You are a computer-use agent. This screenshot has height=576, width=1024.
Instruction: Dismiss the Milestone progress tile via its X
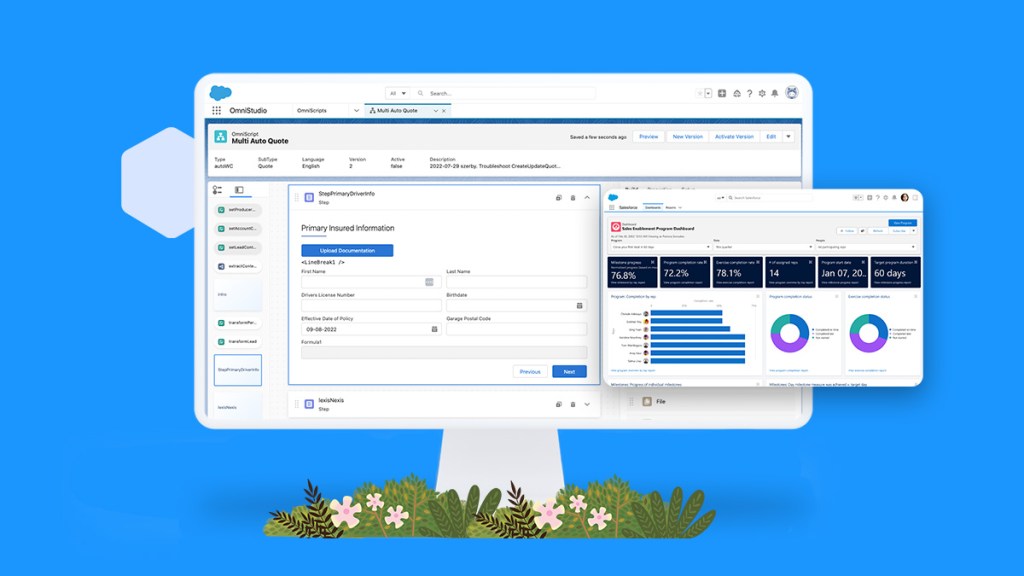651,261
